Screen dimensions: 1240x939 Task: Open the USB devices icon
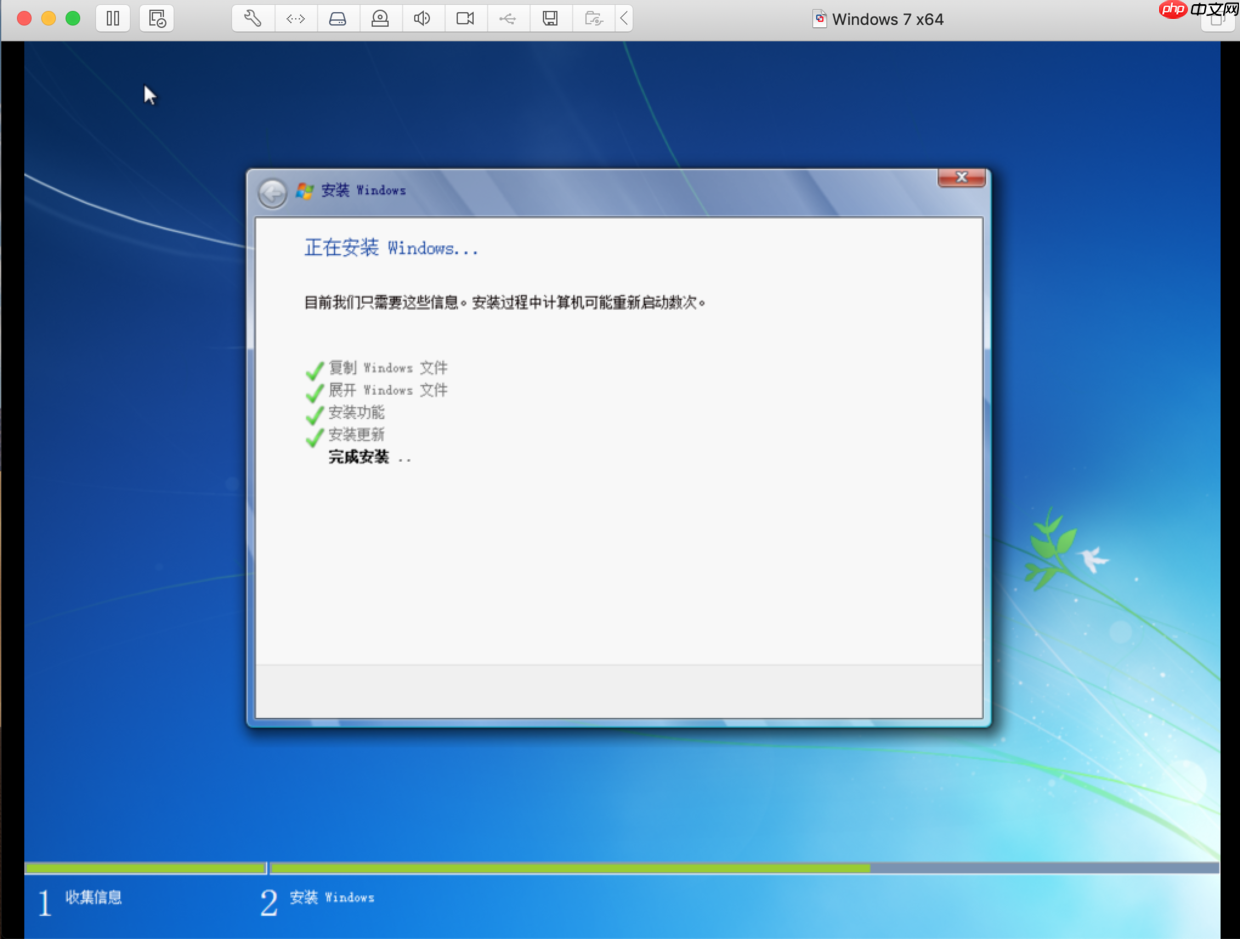click(507, 18)
